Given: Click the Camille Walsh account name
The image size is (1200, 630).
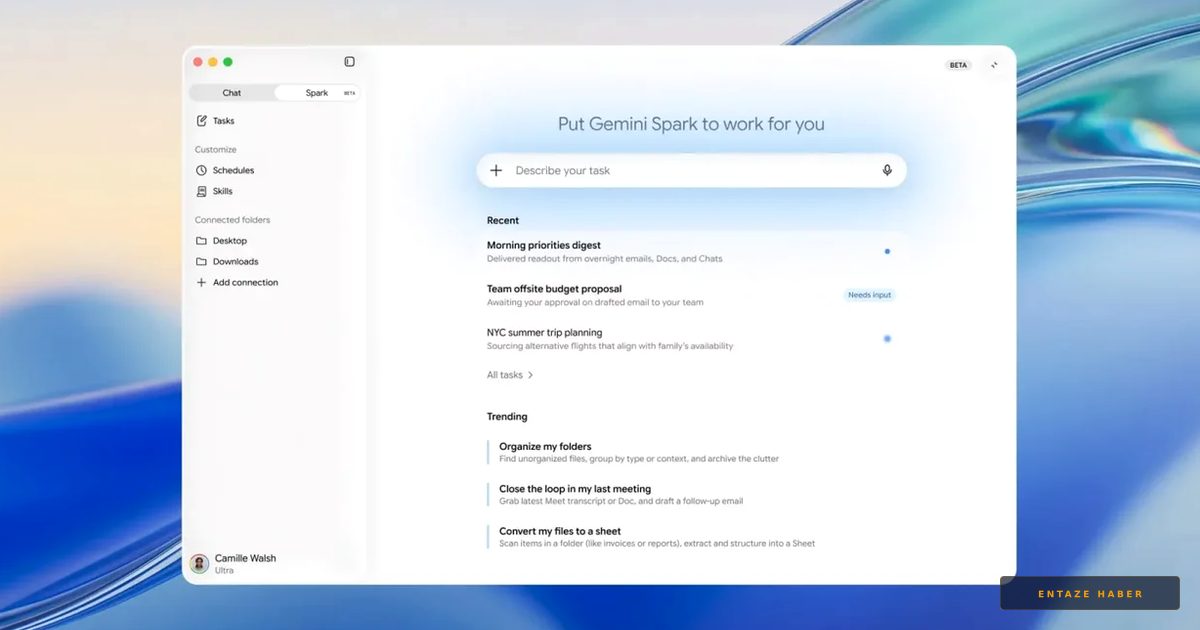Looking at the screenshot, I should coord(245,558).
